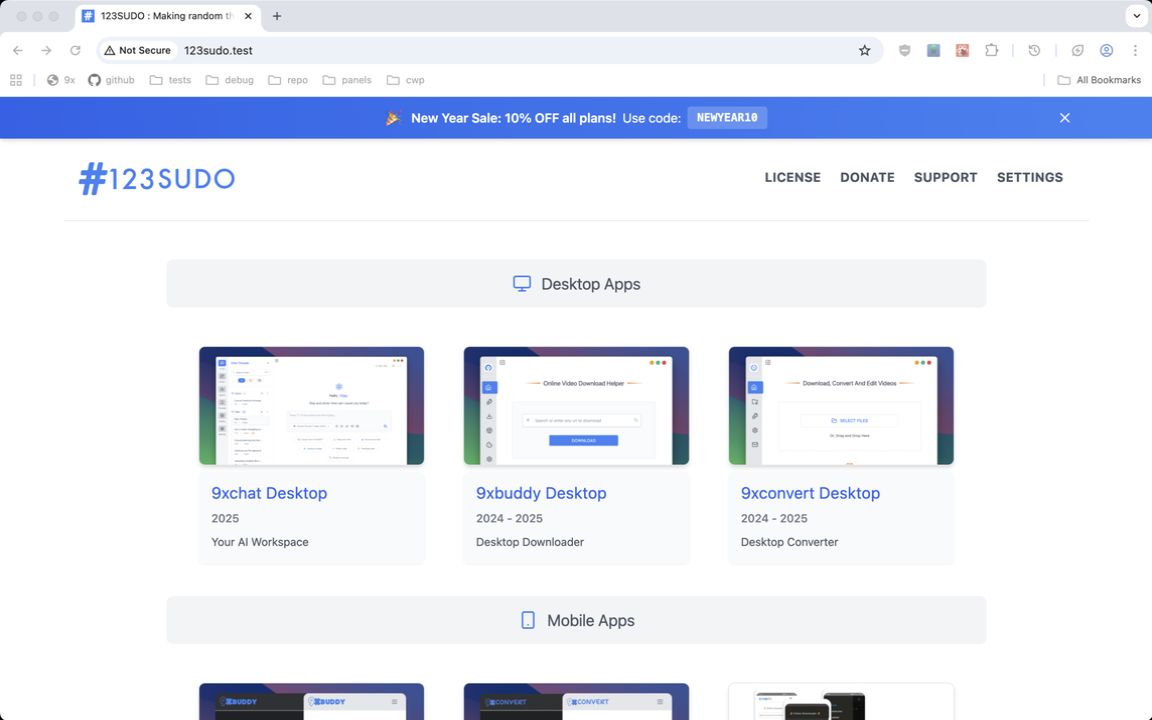Open the browser profile avatar

1106,49
